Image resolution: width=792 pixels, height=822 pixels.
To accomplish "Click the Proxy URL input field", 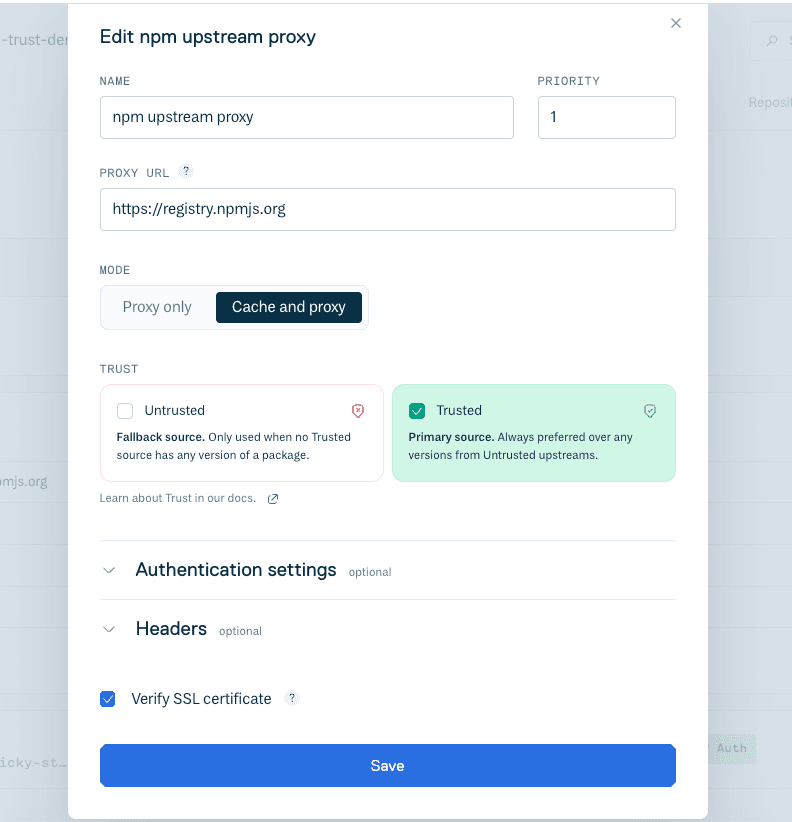I will (387, 209).
